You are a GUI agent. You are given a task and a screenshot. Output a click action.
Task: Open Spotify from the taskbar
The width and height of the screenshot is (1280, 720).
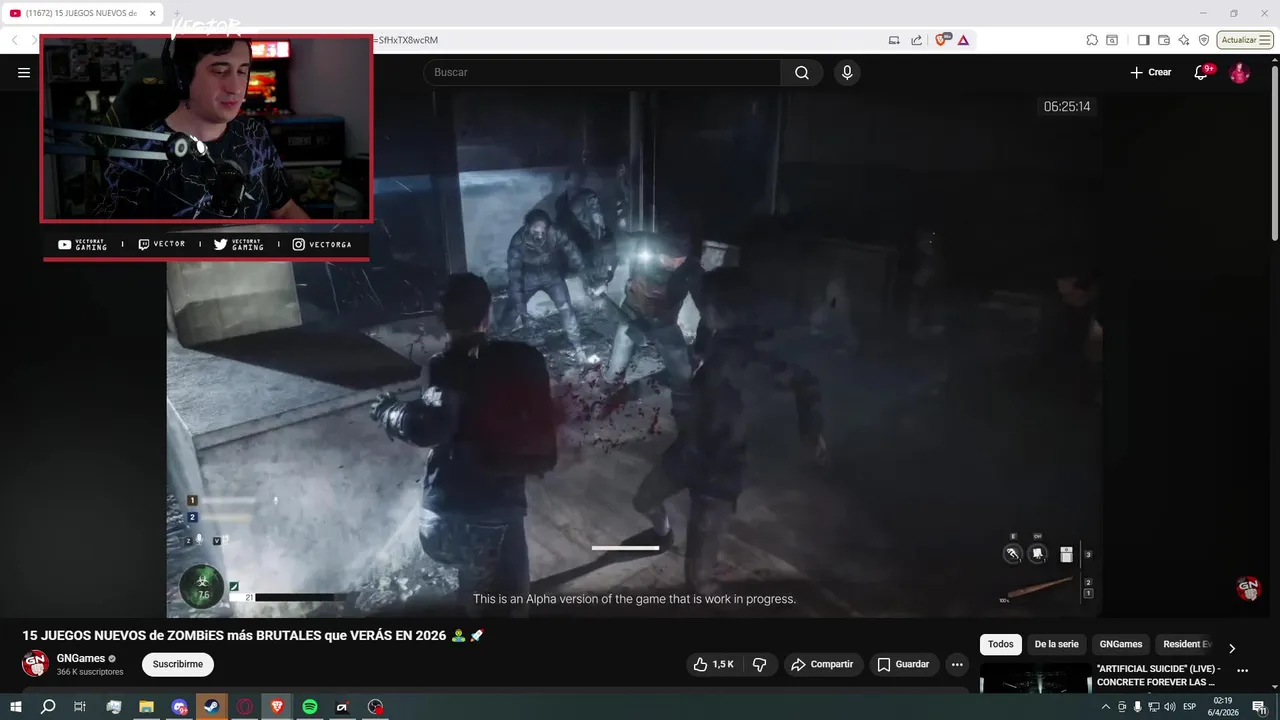click(310, 707)
